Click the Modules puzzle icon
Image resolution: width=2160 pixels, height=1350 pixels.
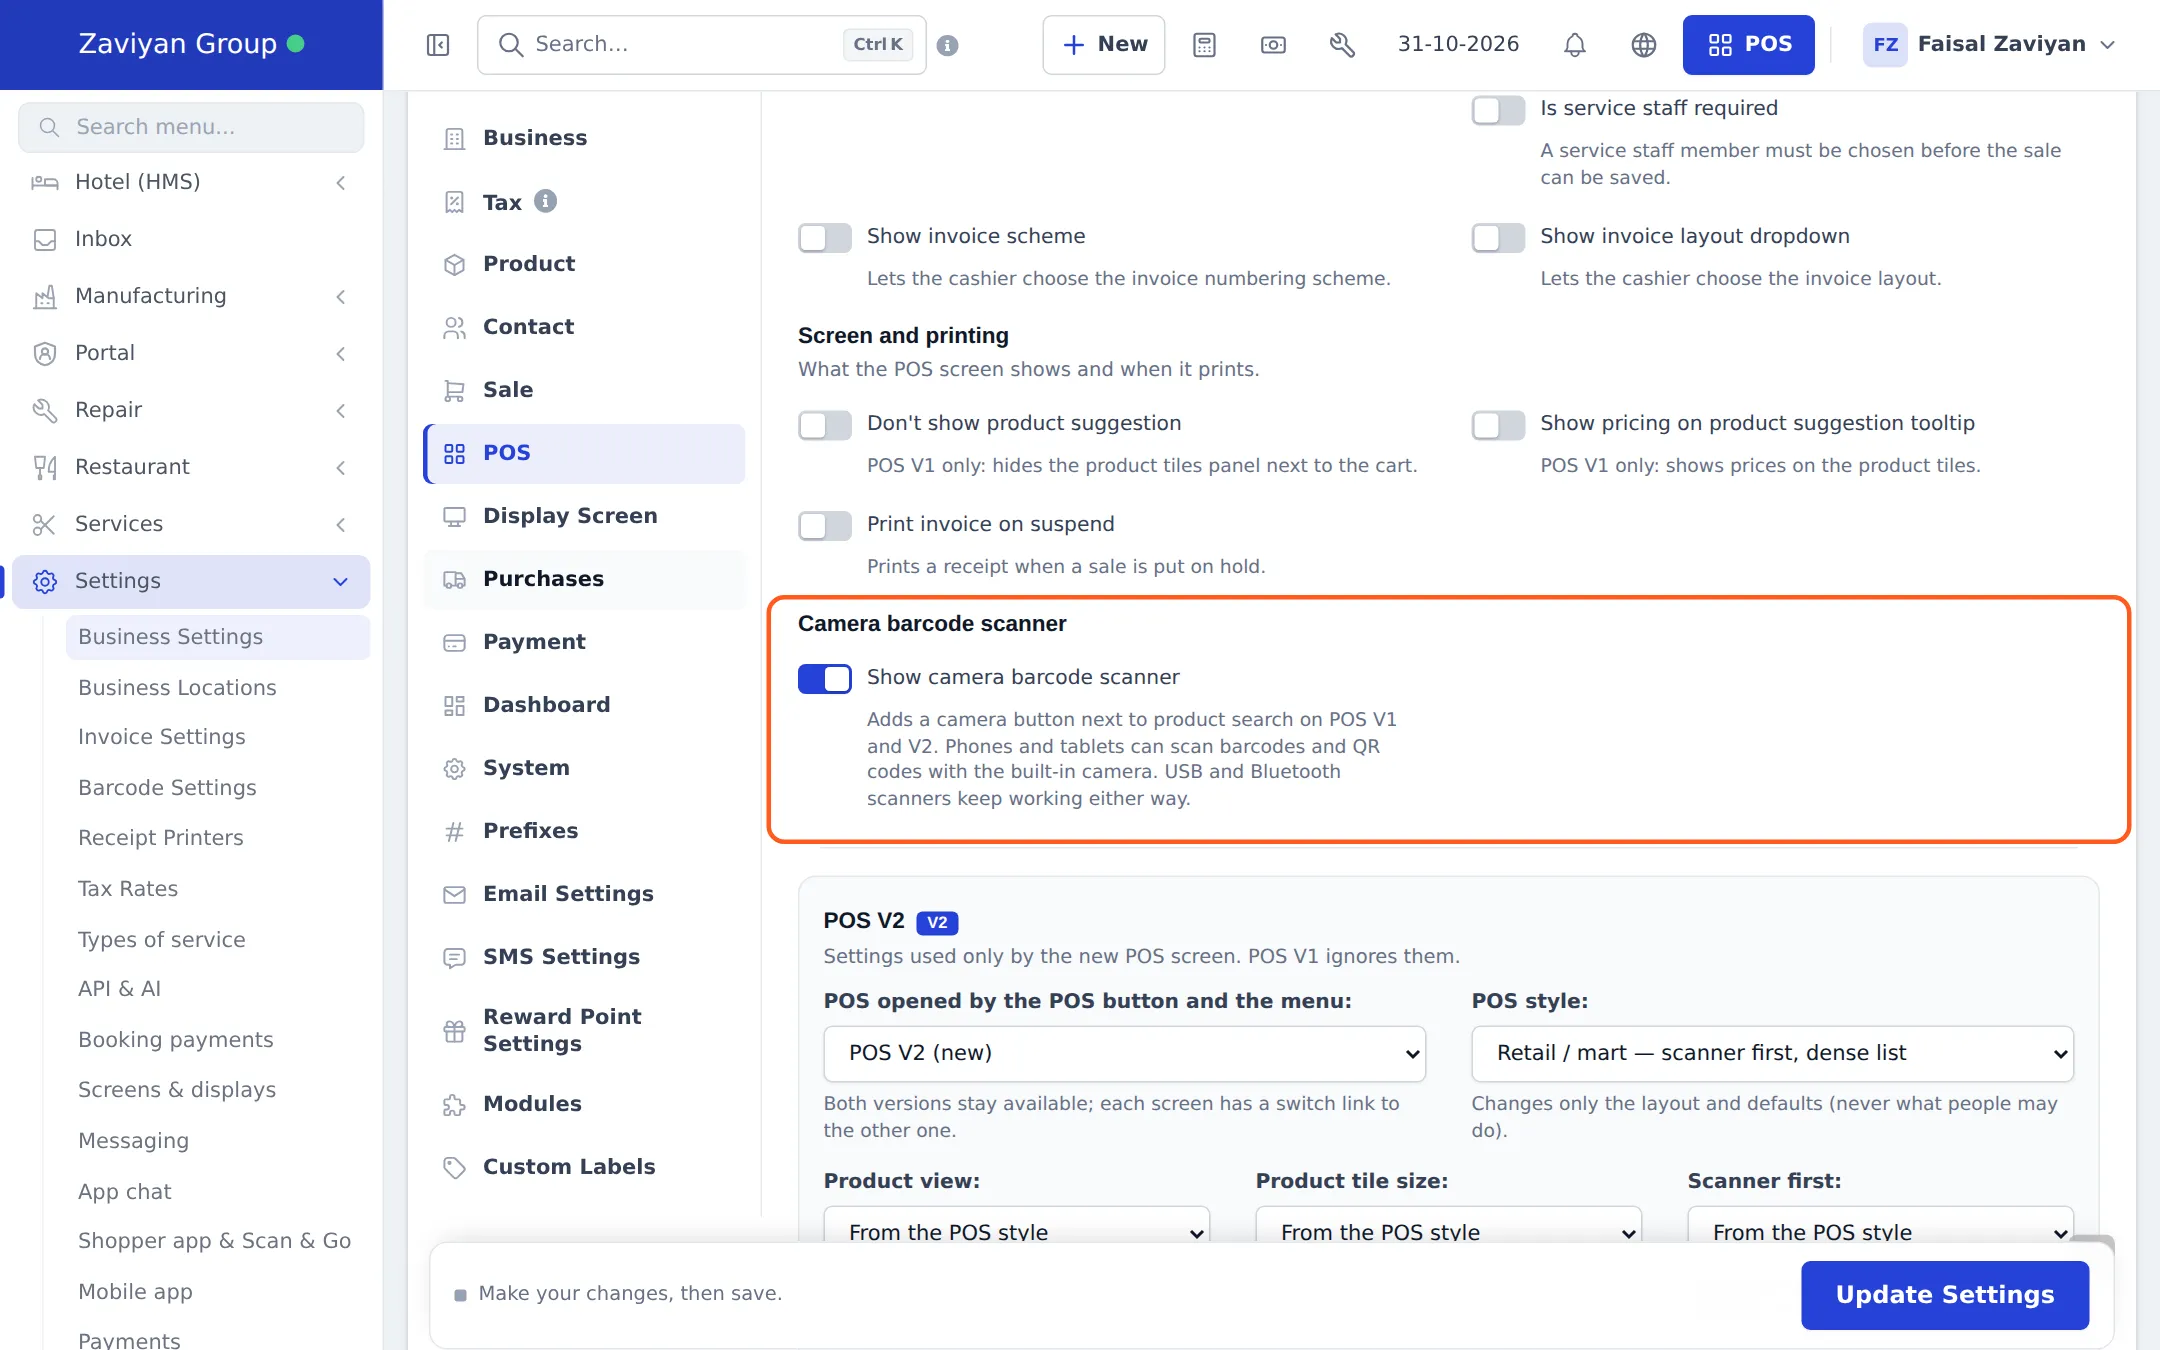(455, 1104)
